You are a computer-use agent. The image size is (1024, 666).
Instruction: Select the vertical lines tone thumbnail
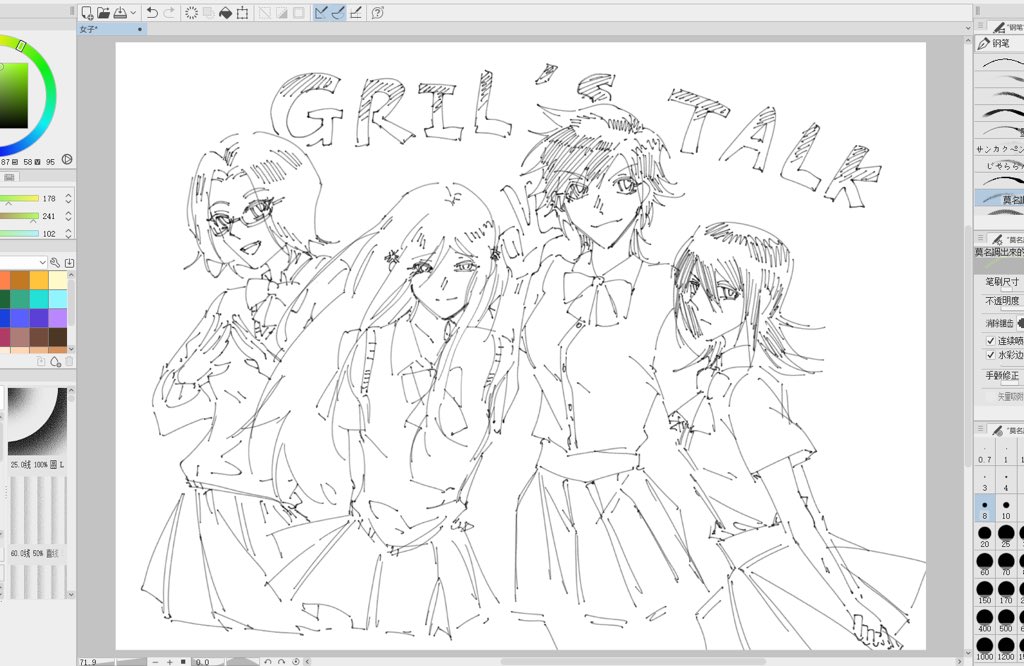pos(37,511)
